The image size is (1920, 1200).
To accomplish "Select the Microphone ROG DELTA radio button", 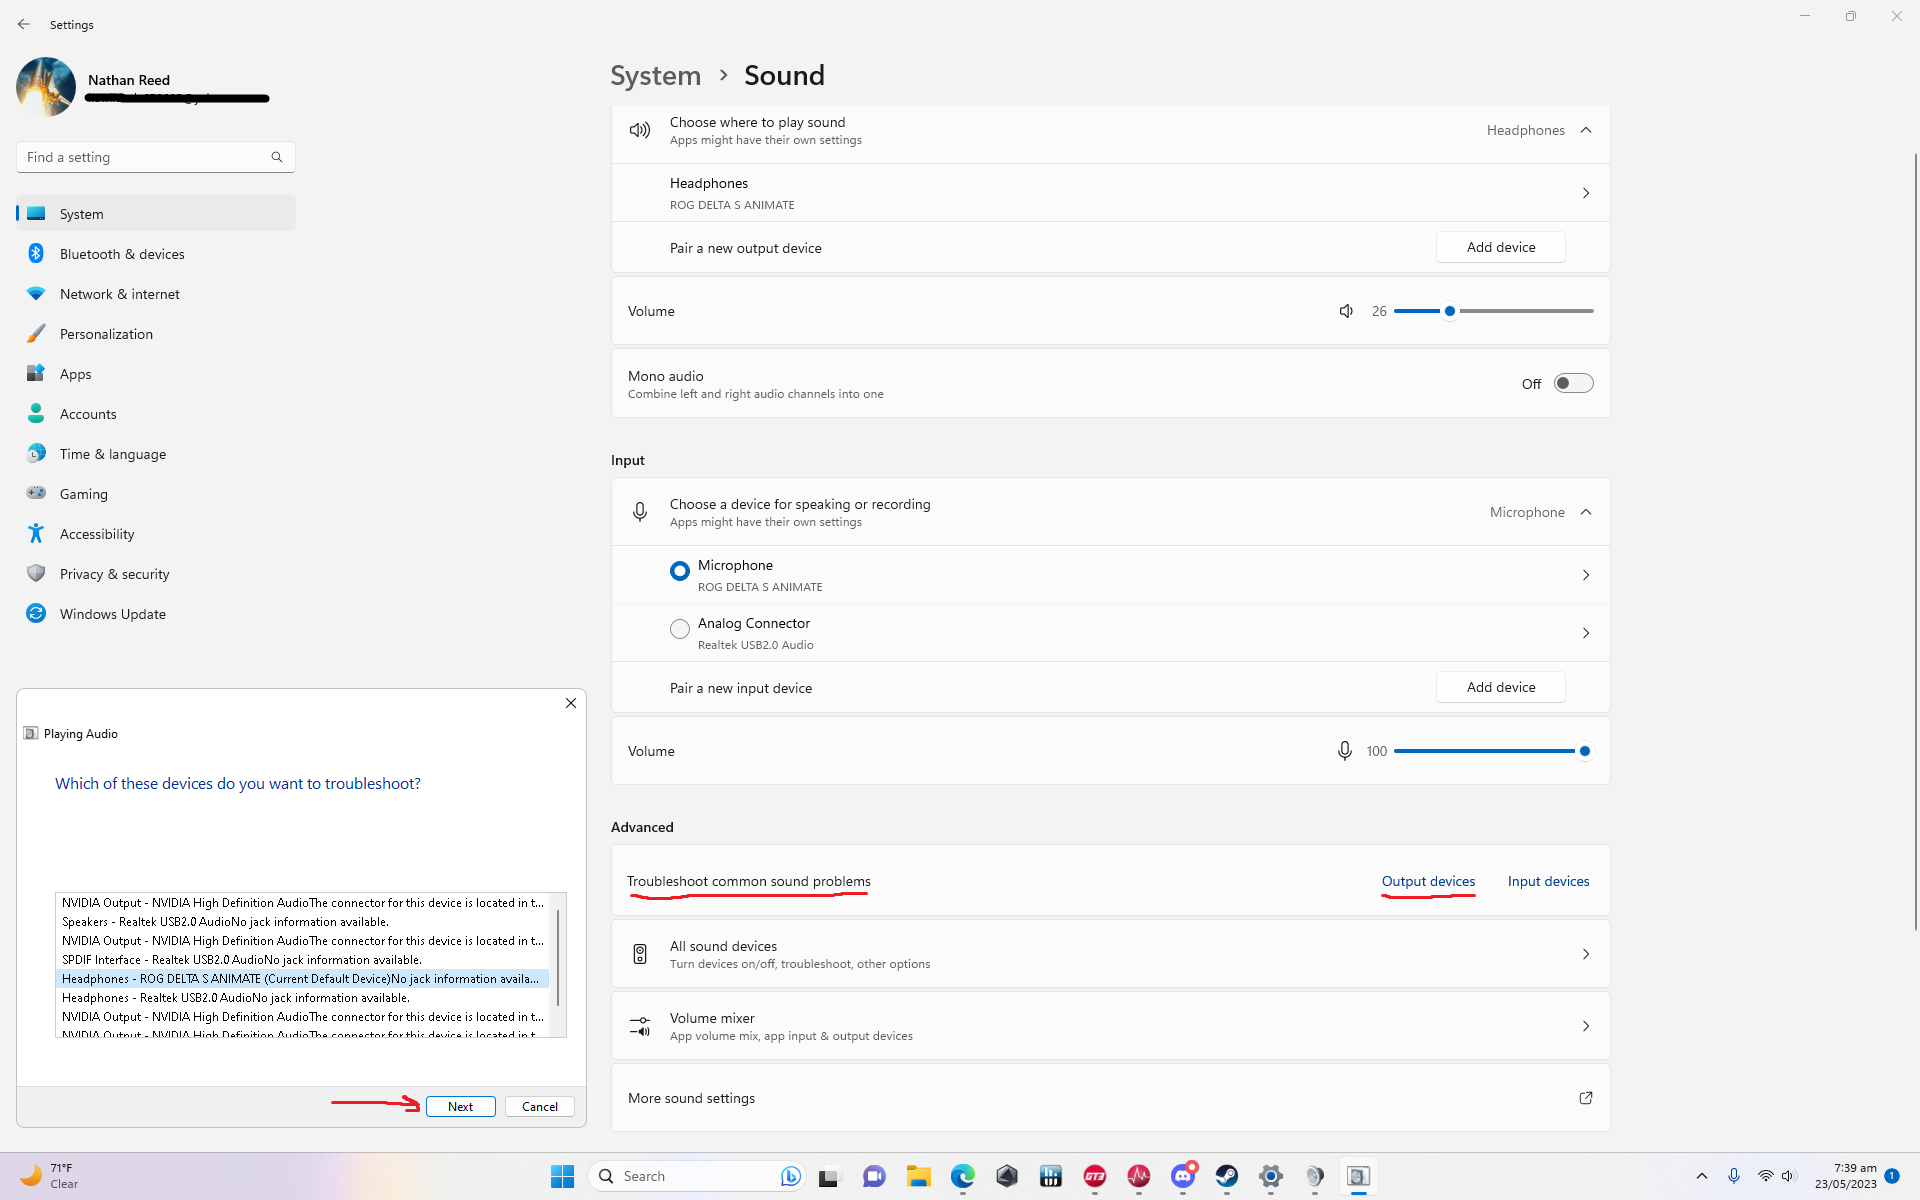I will point(680,571).
